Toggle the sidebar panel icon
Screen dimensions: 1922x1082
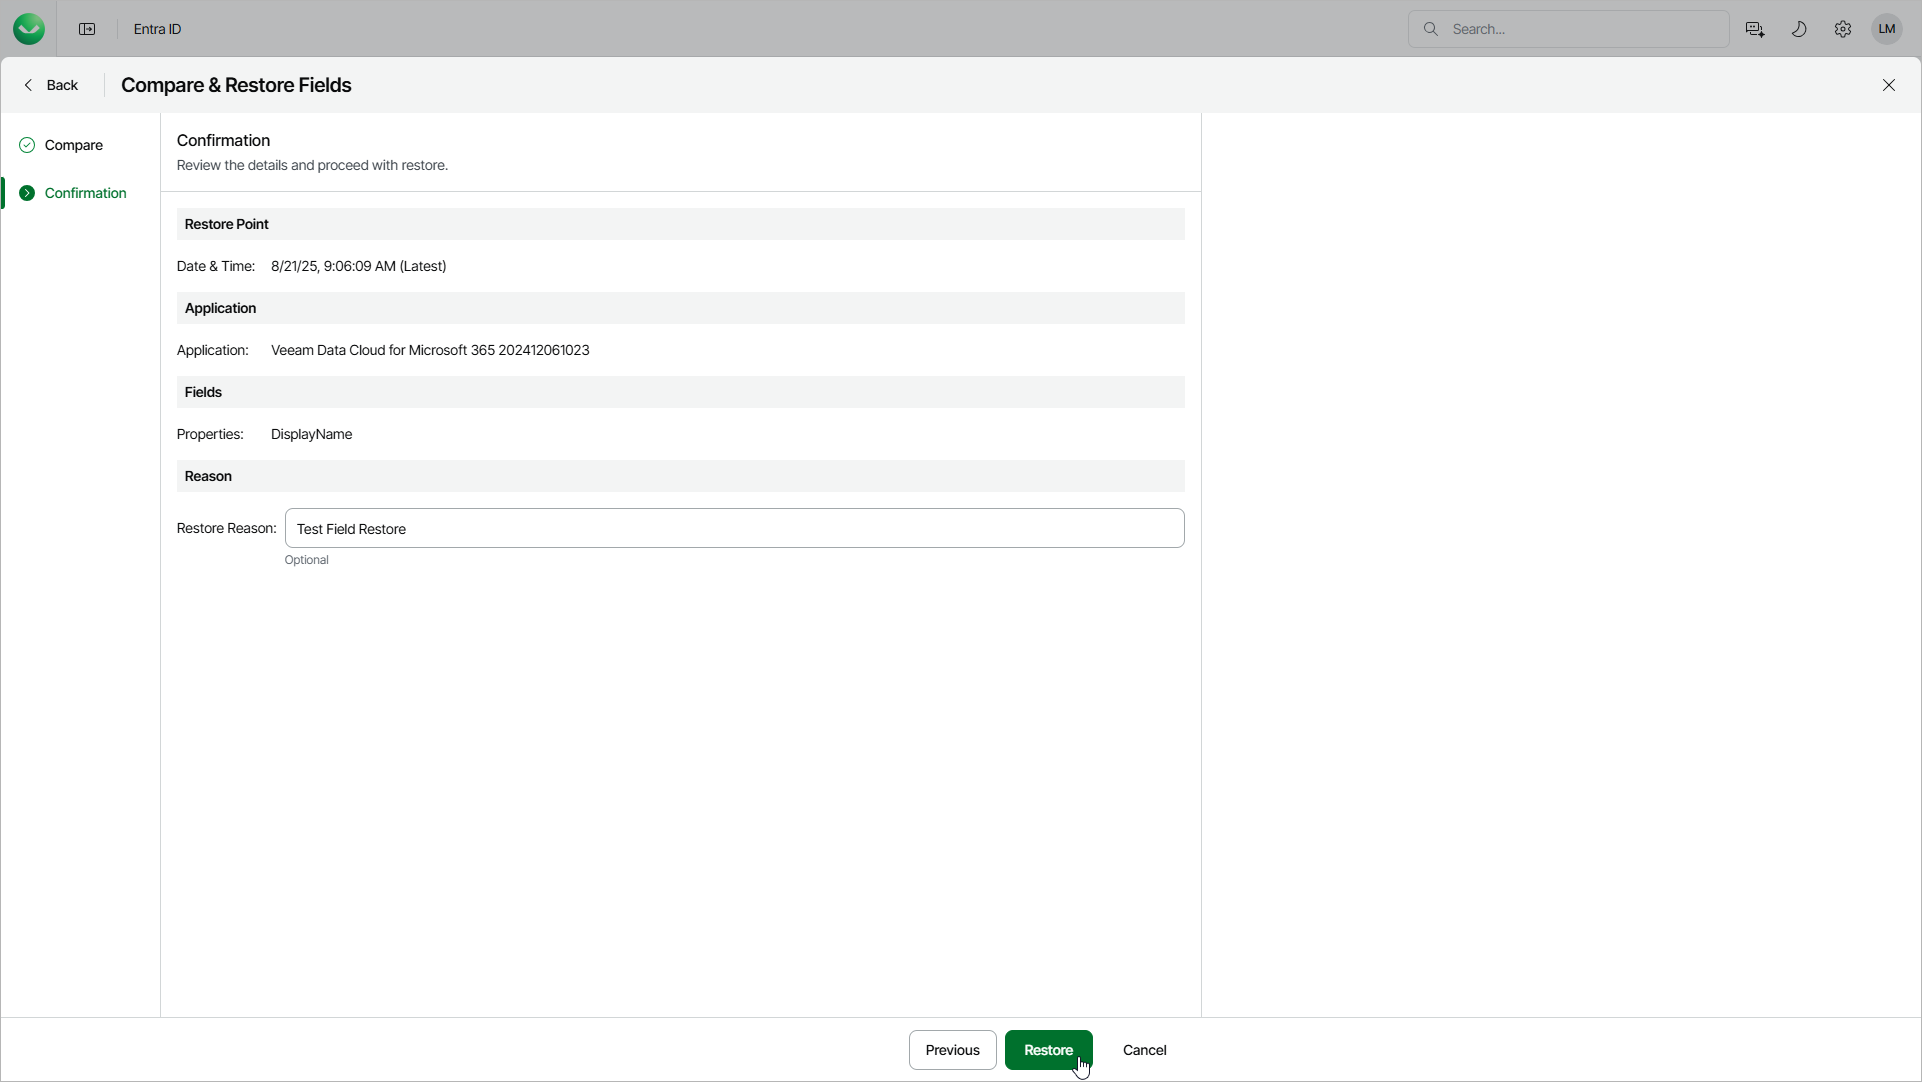[x=87, y=29]
